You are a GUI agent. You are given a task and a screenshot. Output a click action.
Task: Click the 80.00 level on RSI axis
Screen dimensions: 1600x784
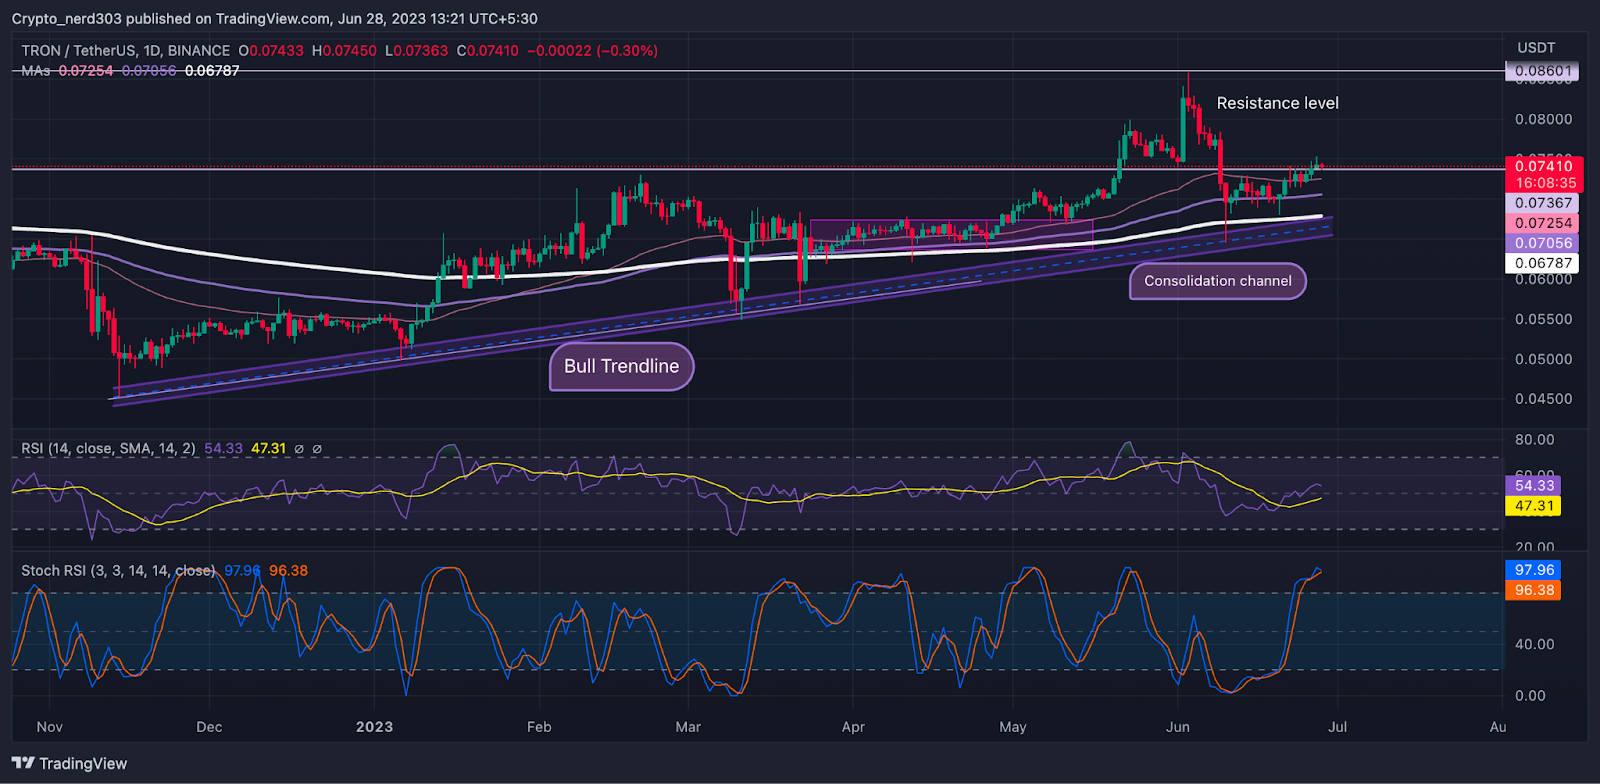point(1535,440)
